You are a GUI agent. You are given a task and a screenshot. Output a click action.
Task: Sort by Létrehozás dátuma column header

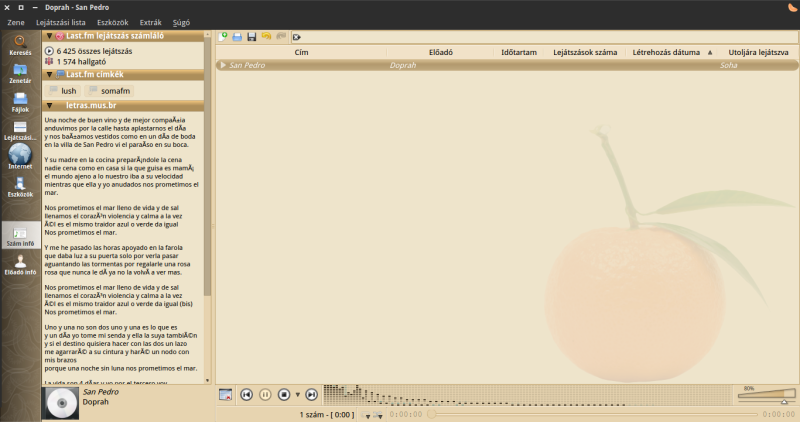(x=671, y=52)
